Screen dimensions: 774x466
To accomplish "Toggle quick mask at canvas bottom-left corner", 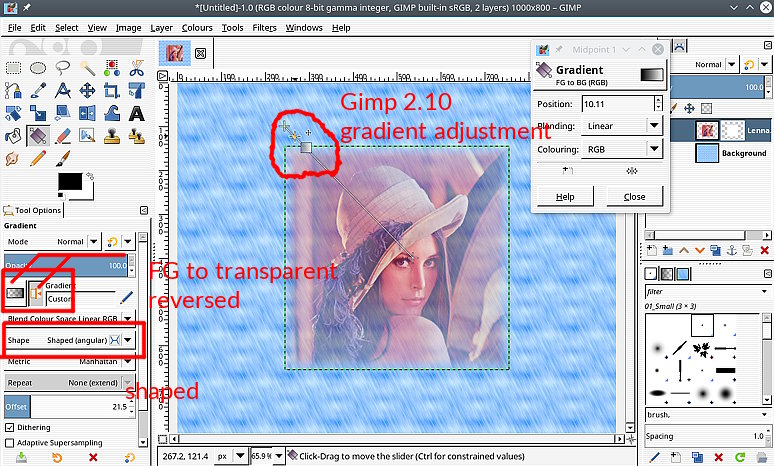I will 162,438.
